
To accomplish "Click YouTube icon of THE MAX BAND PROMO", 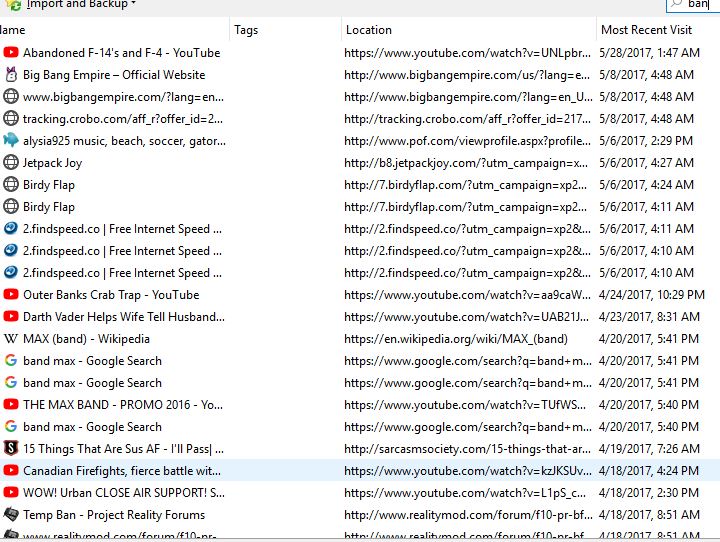I will [x=11, y=405].
